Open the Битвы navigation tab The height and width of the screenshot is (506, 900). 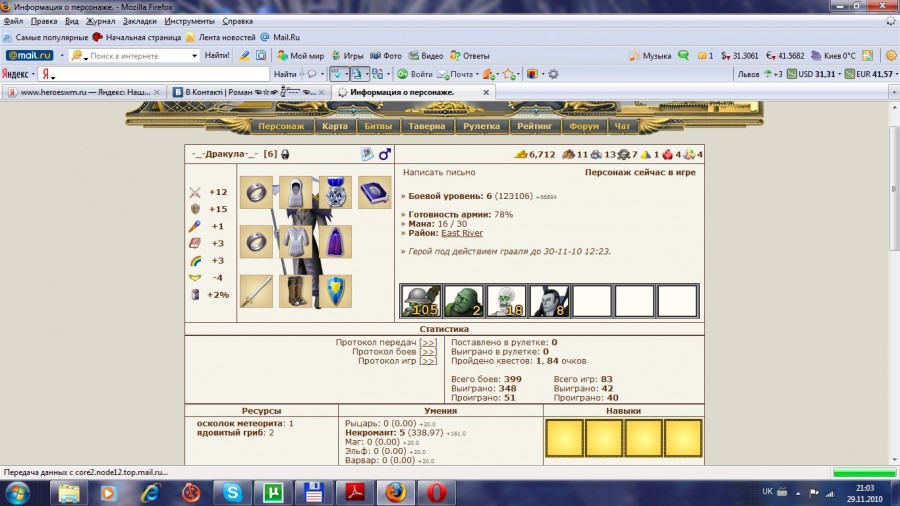378,126
